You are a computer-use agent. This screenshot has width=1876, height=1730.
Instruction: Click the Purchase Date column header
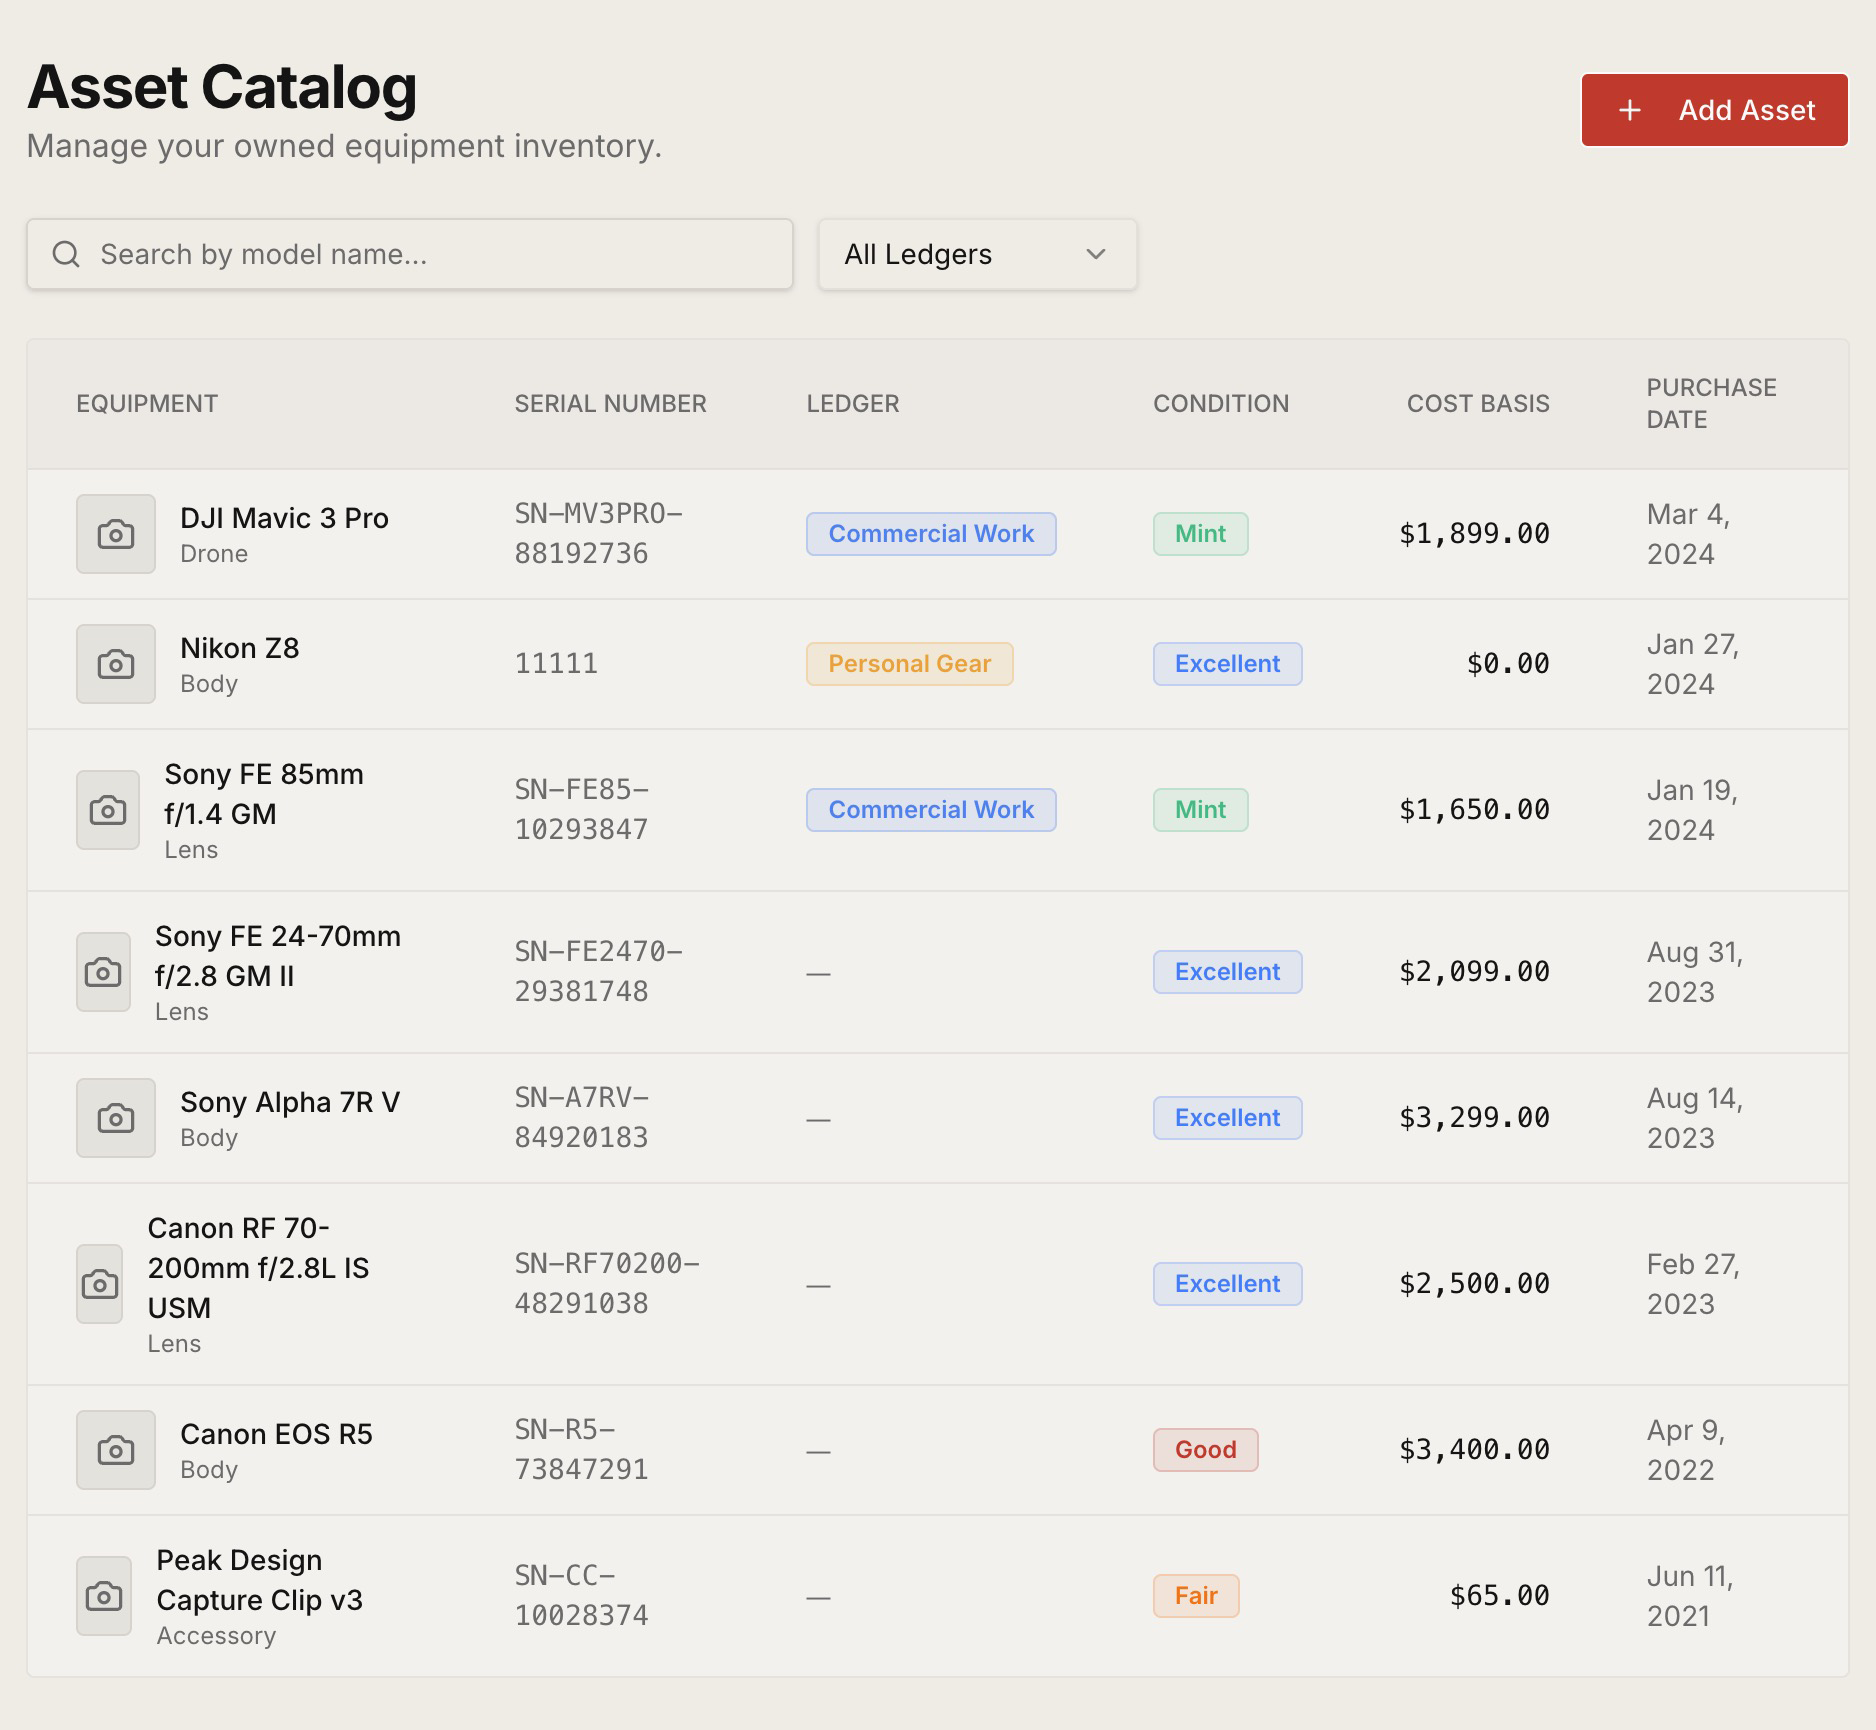(x=1712, y=404)
